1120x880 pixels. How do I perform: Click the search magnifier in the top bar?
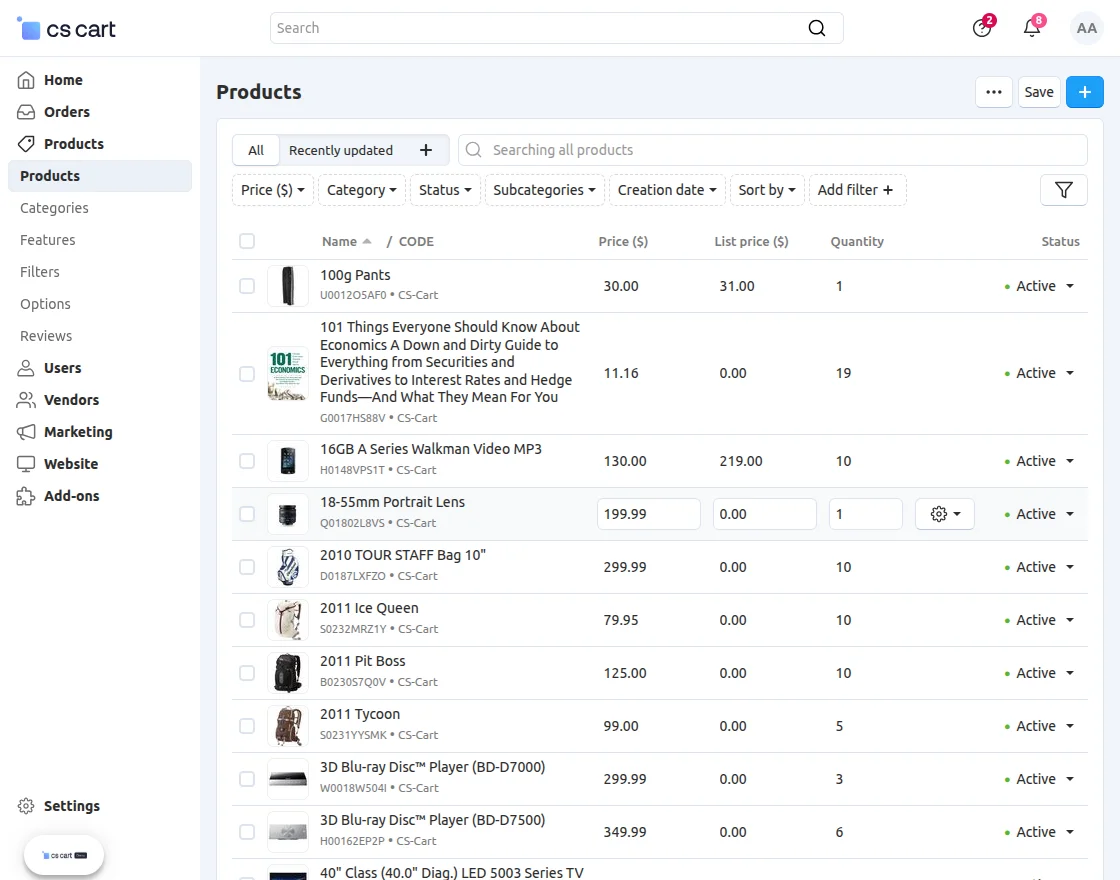click(x=816, y=28)
